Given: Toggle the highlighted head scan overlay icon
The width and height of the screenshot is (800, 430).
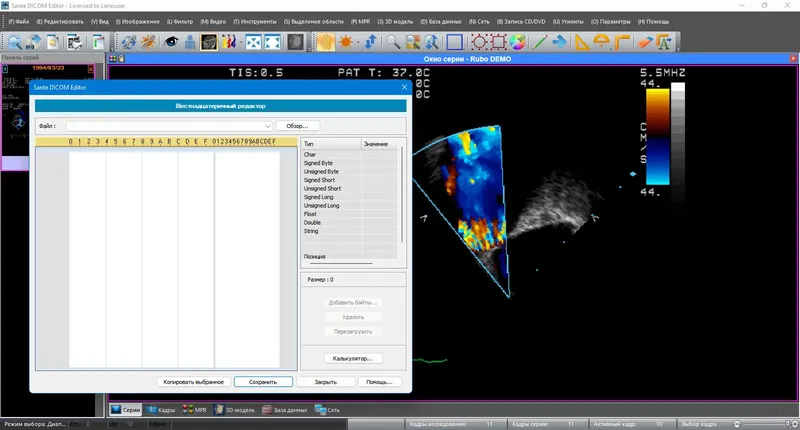Looking at the screenshot, I should click(x=209, y=42).
